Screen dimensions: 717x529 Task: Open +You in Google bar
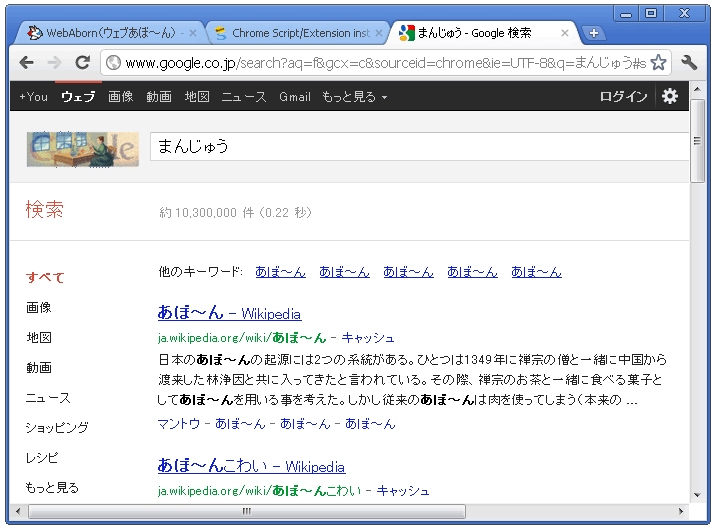point(33,97)
